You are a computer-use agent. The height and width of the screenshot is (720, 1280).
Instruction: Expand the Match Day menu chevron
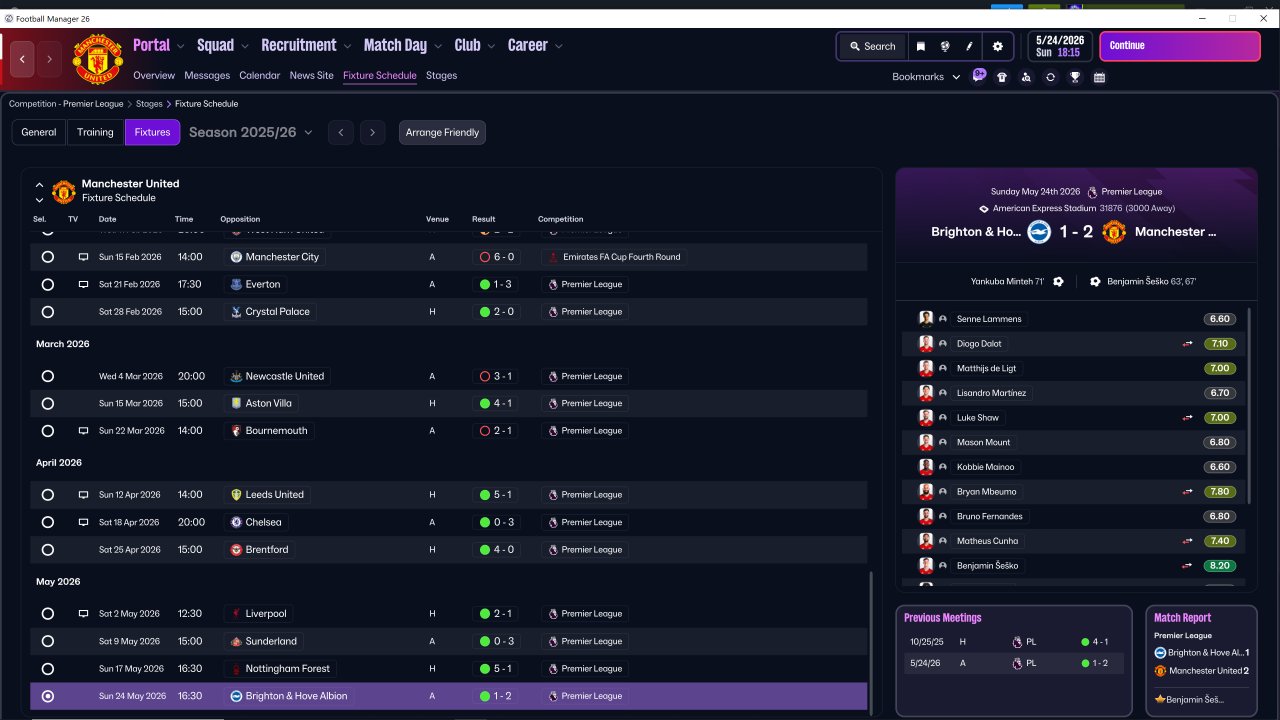tap(438, 46)
